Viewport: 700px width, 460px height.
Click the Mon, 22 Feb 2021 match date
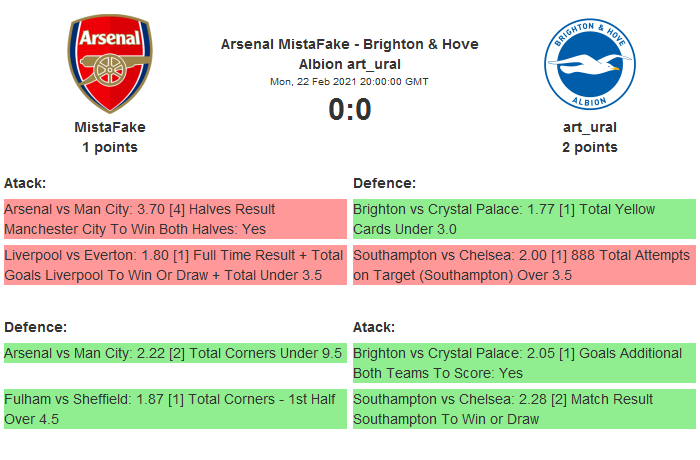click(x=349, y=81)
